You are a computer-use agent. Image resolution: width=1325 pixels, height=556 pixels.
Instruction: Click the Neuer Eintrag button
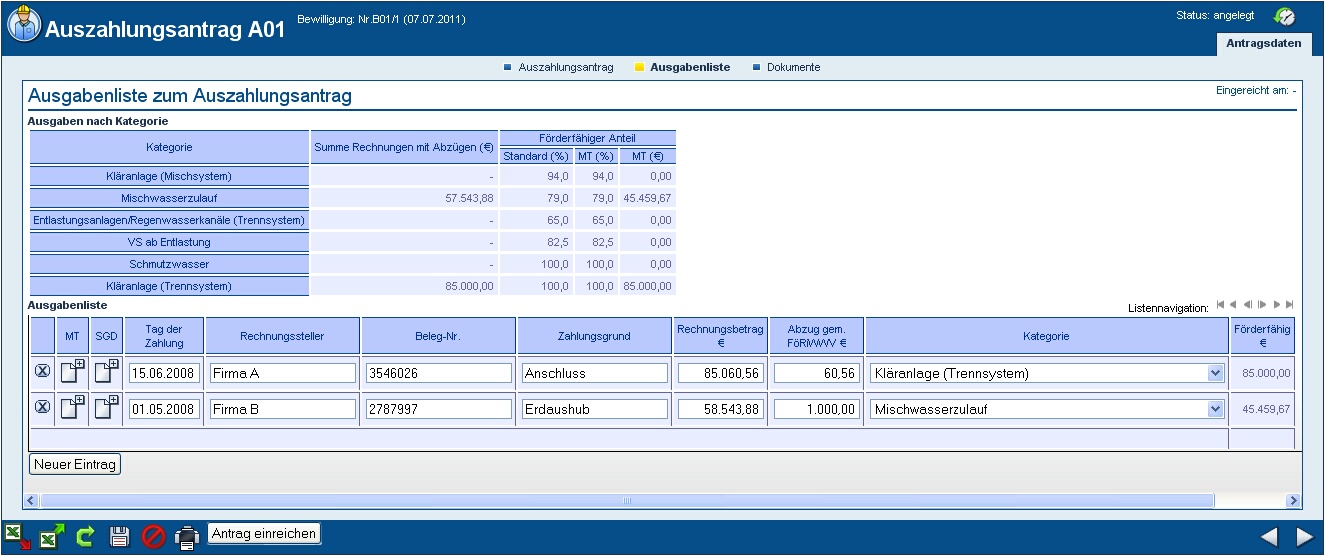point(75,465)
